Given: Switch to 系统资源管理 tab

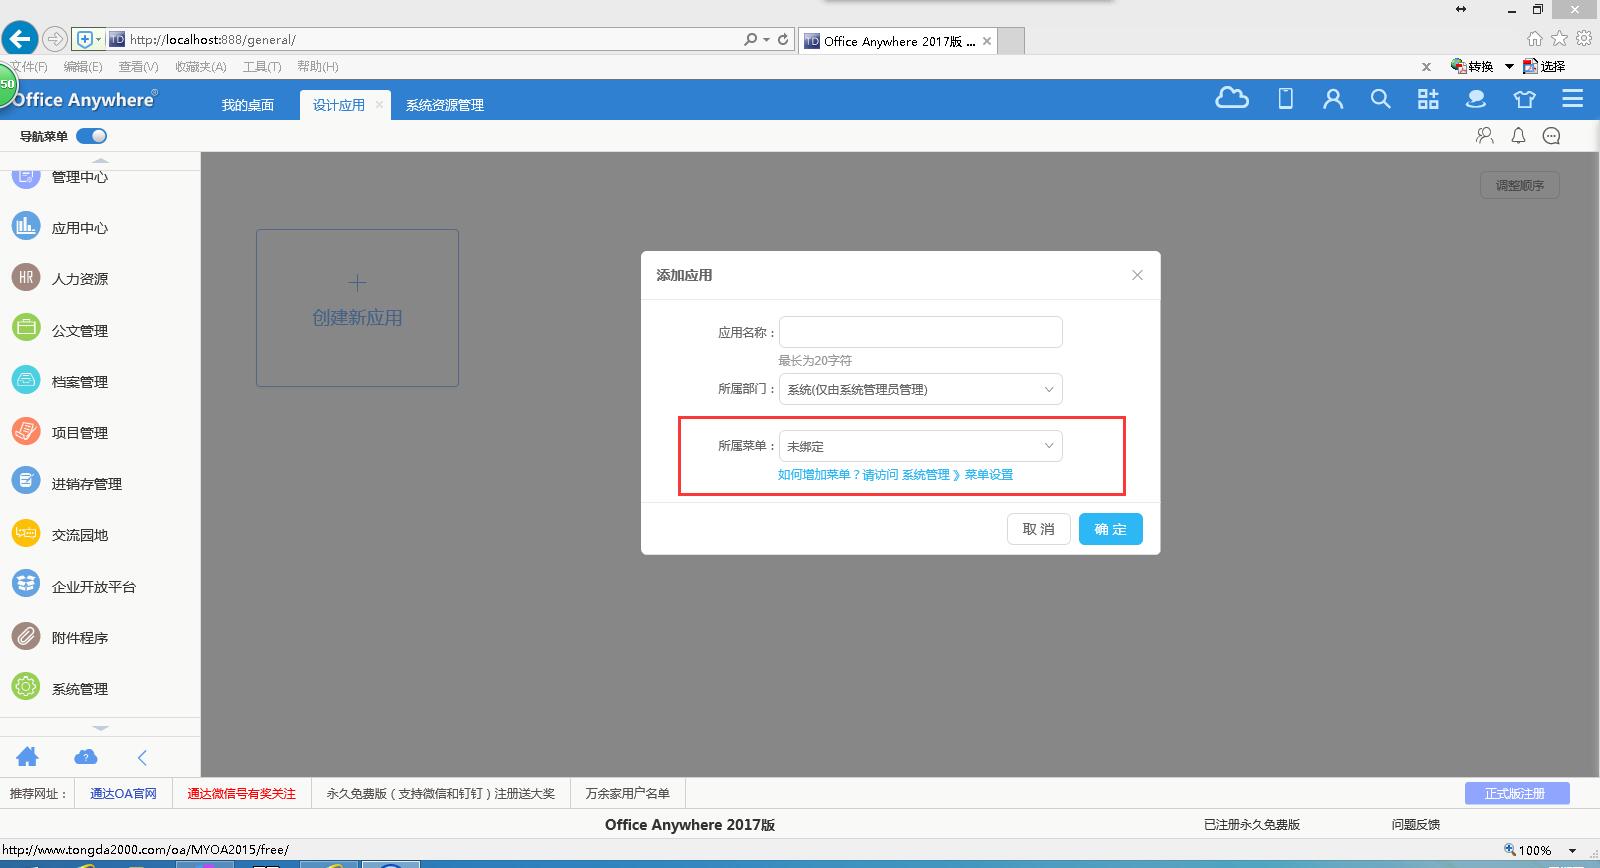Looking at the screenshot, I should (x=445, y=105).
